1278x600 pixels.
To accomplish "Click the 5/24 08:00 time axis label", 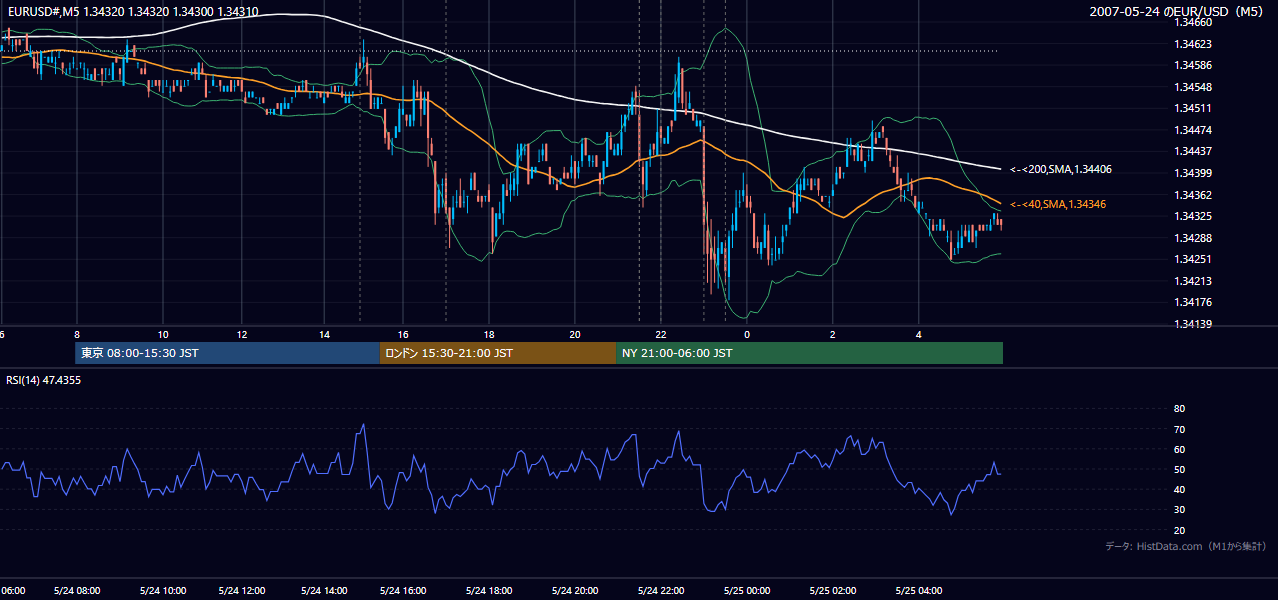I will point(76,591).
